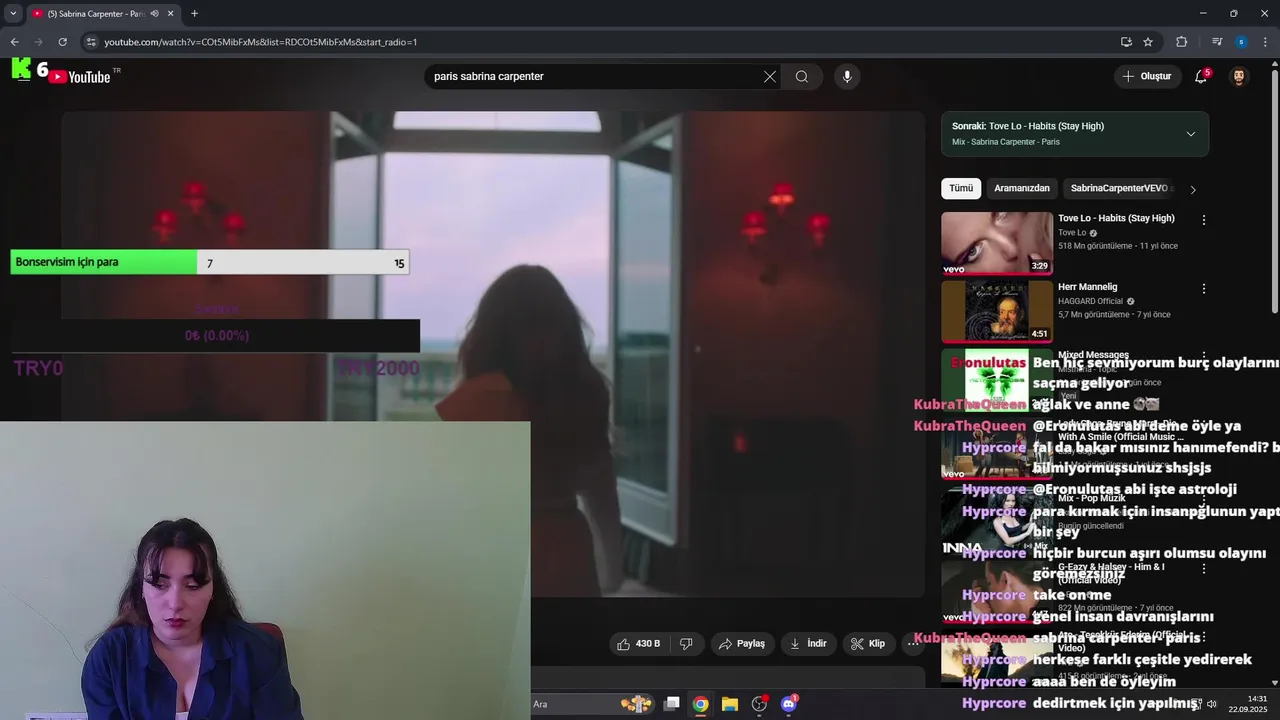
Task: Close the Sabrina Carpenter tab
Action: (170, 14)
